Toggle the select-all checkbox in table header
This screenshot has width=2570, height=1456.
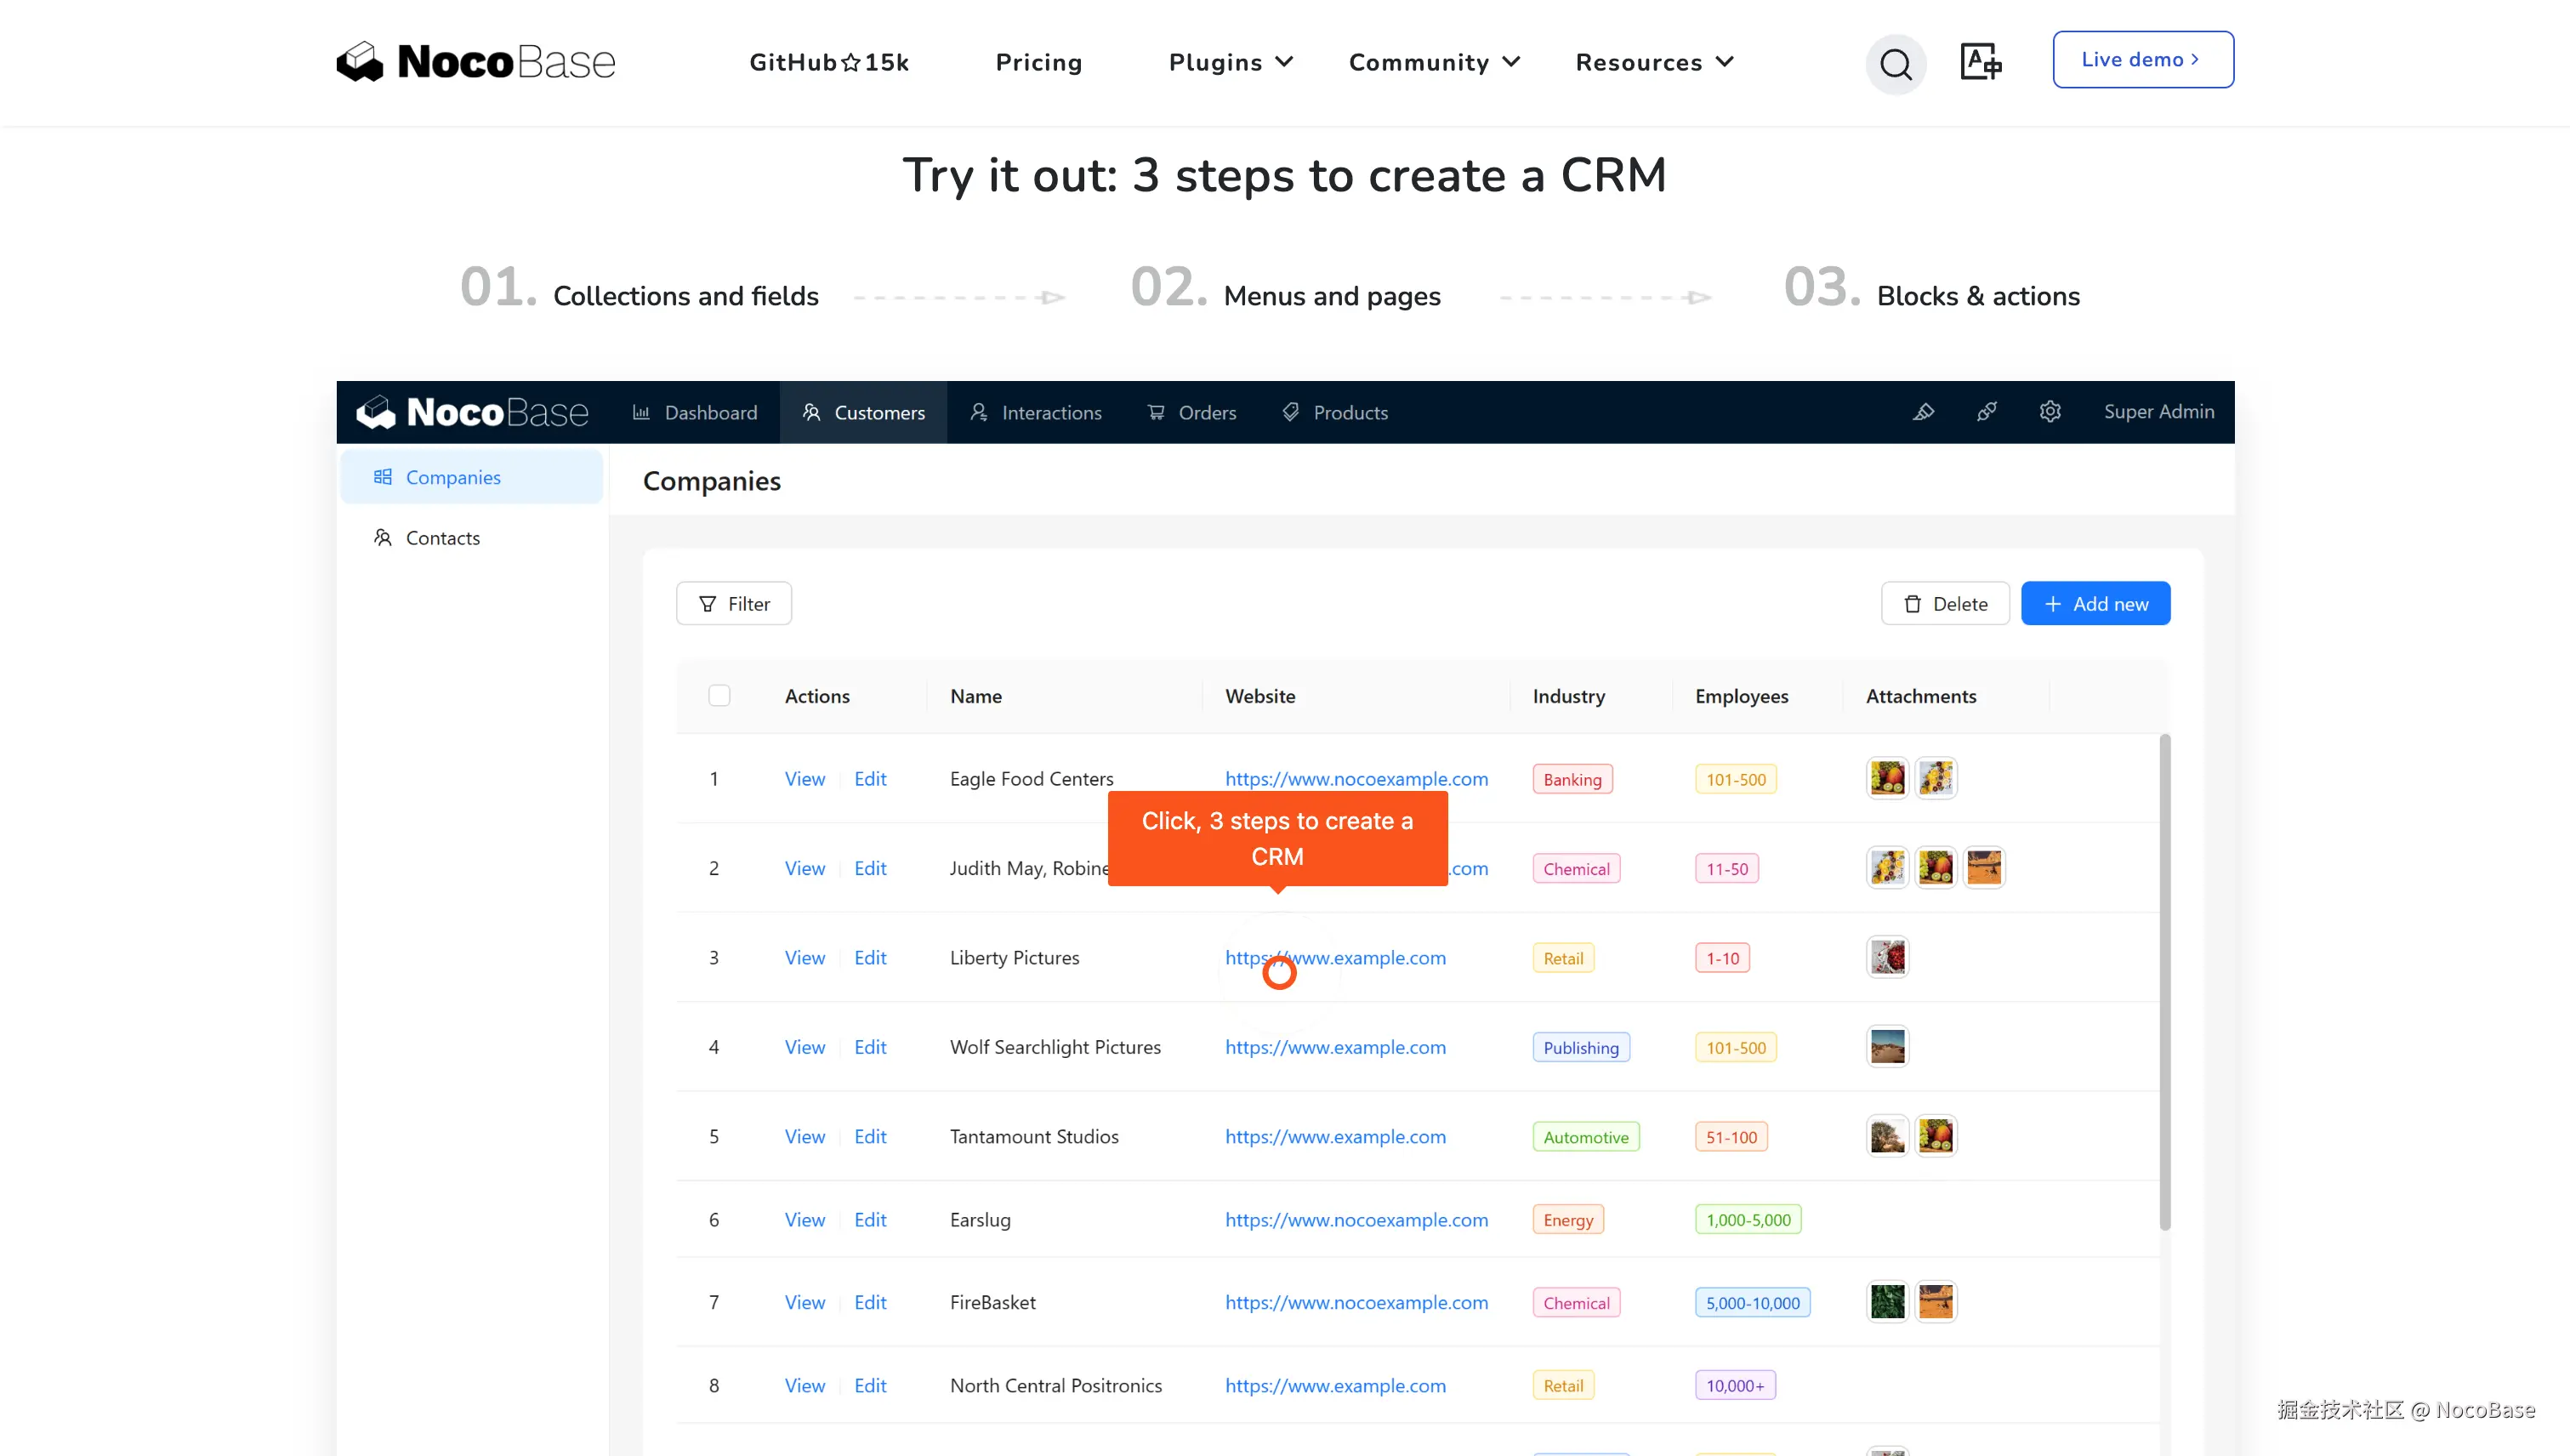pos(719,696)
